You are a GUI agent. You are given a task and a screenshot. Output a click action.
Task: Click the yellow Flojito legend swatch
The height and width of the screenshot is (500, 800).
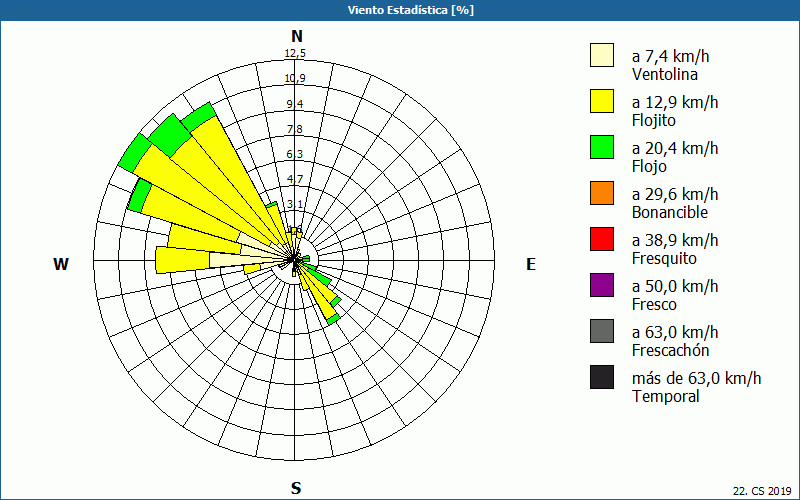click(602, 101)
